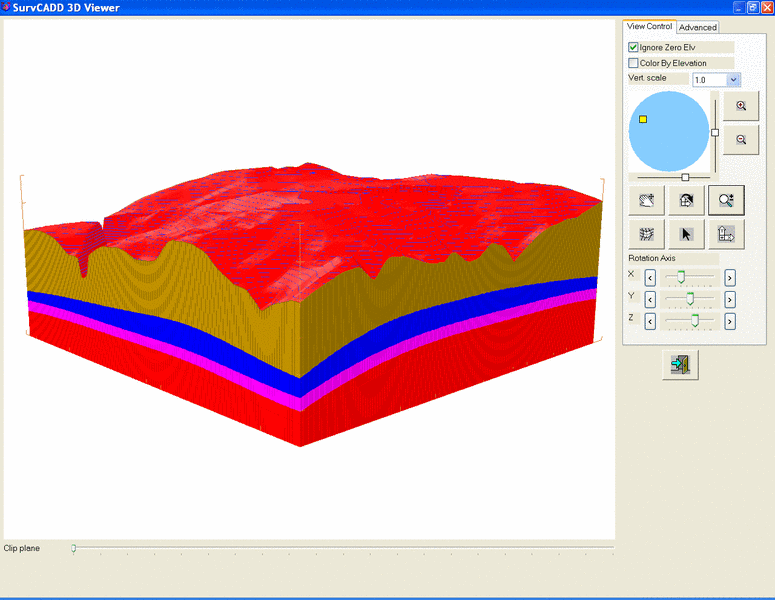Click the Clip plane slider handle
The height and width of the screenshot is (600, 775).
click(x=74, y=548)
